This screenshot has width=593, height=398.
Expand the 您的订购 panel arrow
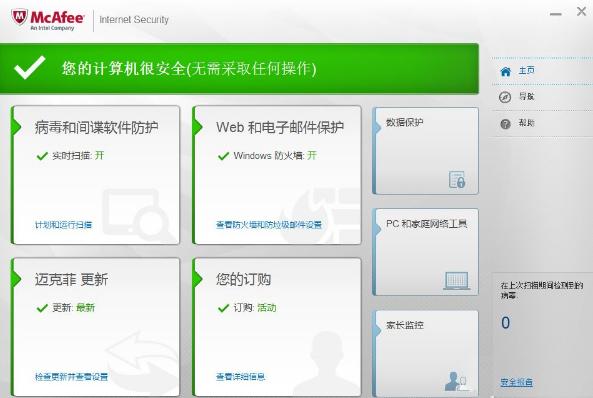pos(198,279)
